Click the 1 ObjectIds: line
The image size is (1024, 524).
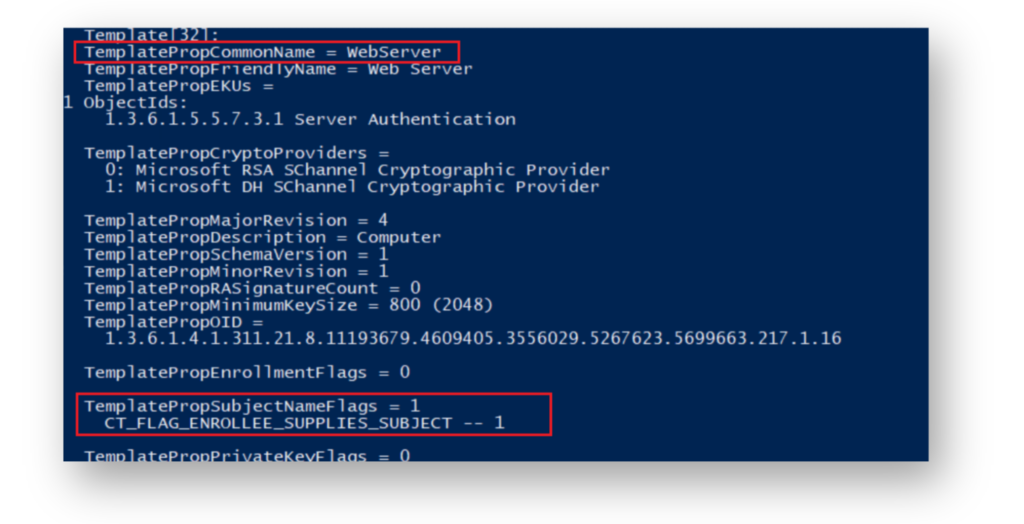coord(125,103)
